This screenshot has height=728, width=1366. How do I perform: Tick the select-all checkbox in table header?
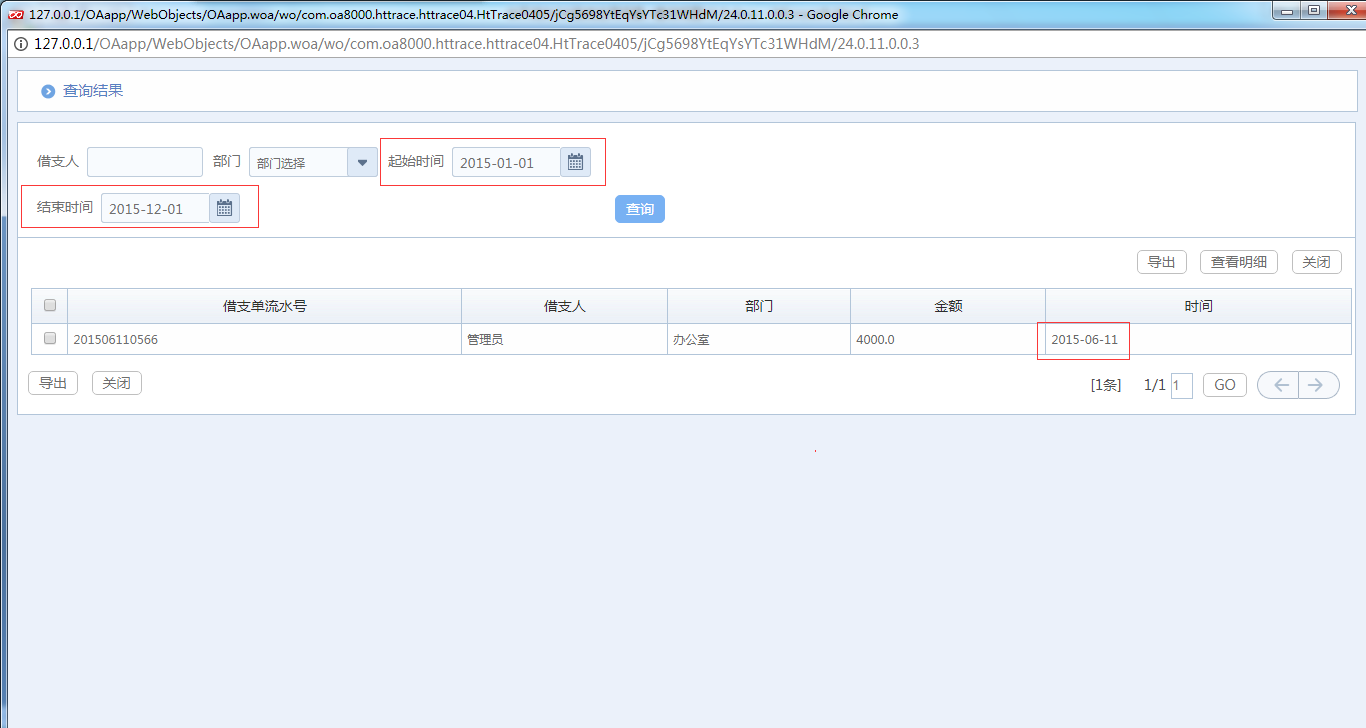pyautogui.click(x=50, y=306)
